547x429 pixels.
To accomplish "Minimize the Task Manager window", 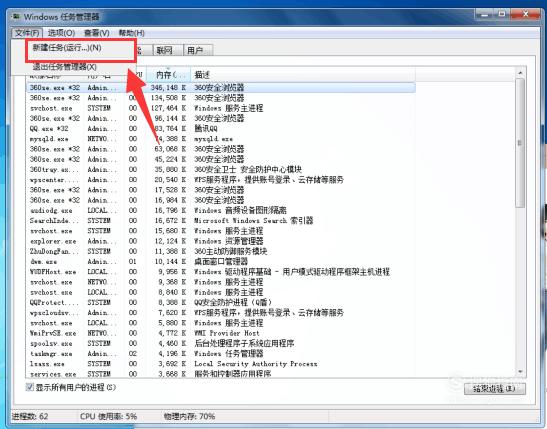I will 485,14.
